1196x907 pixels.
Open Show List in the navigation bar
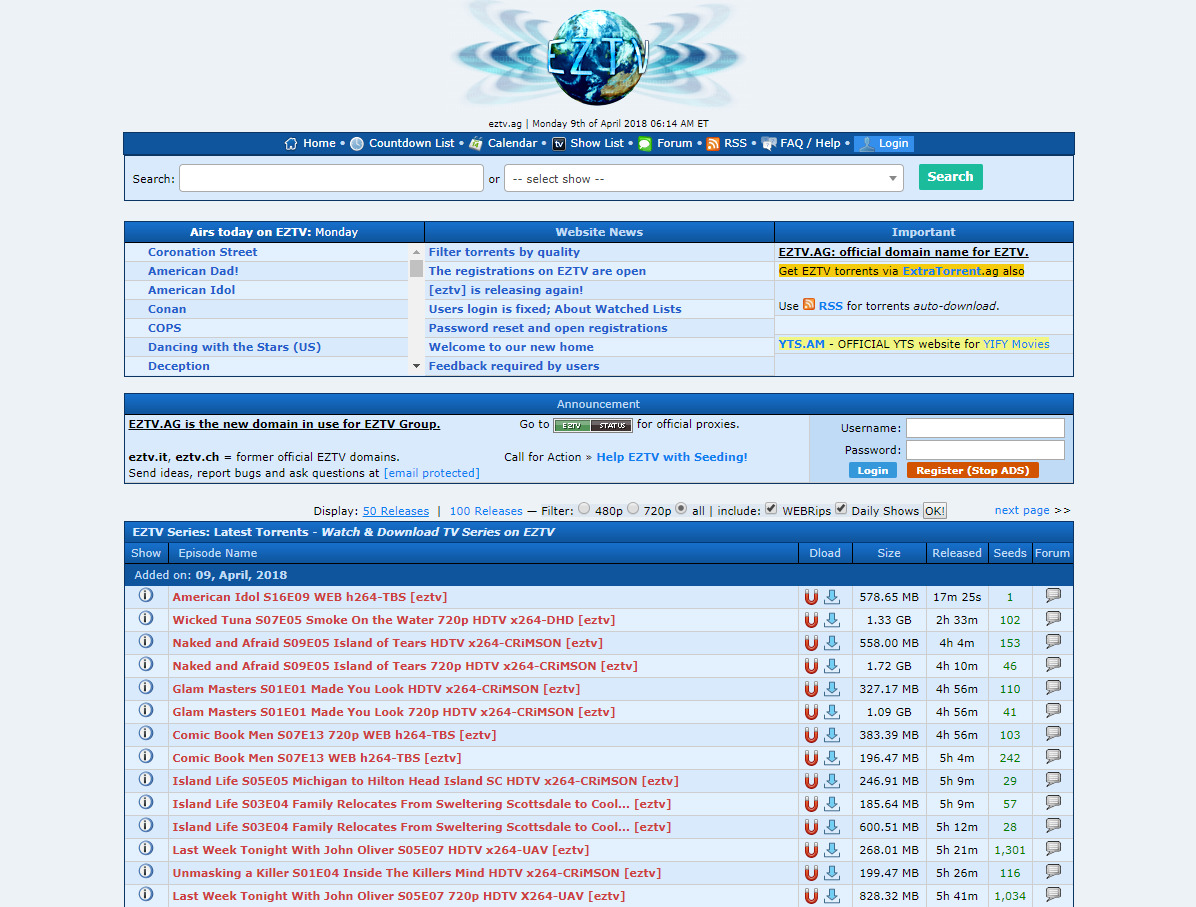tap(596, 143)
